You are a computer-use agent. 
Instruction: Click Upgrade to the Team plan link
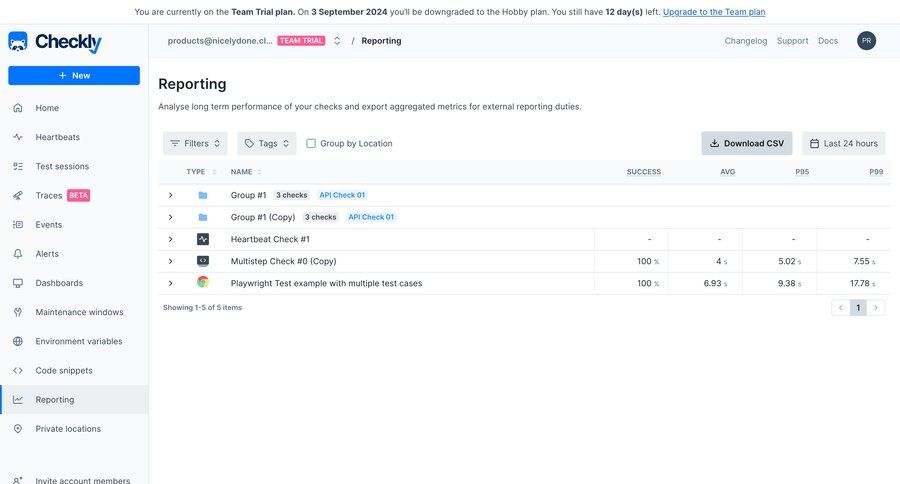(714, 12)
